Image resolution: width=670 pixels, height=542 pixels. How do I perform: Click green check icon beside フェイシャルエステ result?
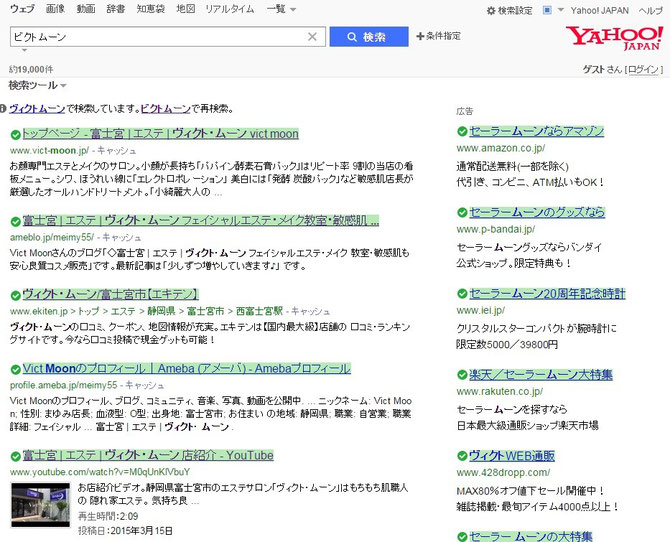pos(16,221)
